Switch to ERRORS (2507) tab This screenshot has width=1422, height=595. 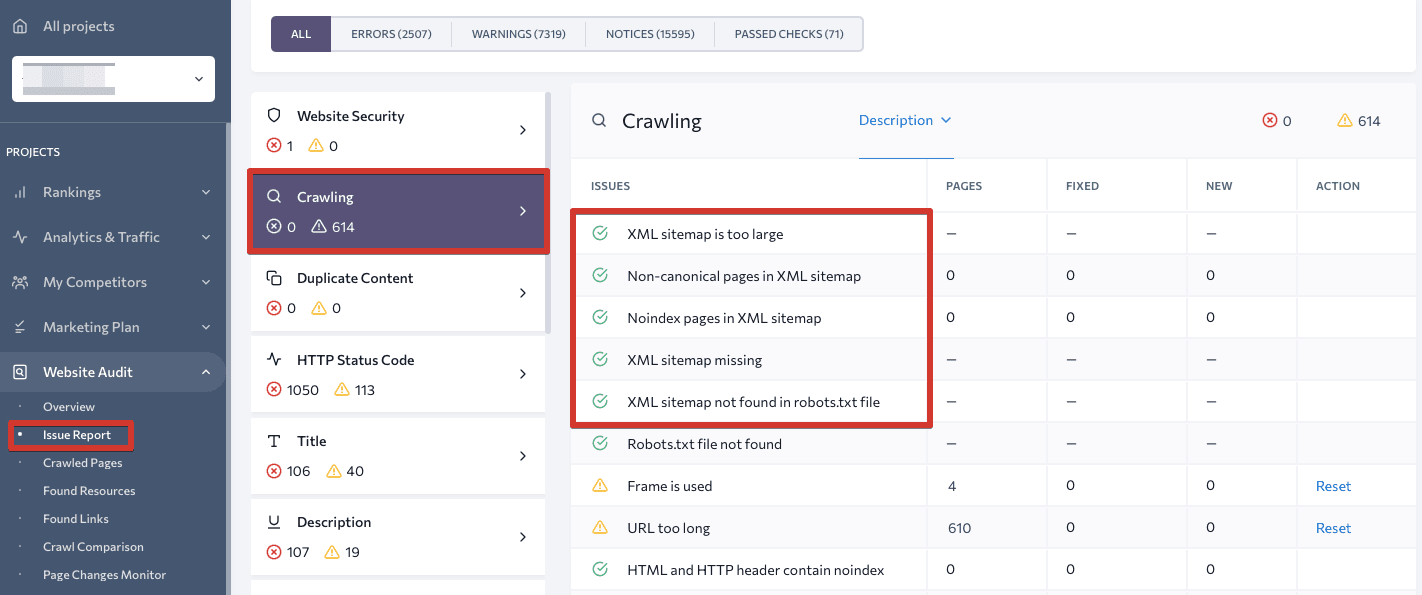click(391, 34)
